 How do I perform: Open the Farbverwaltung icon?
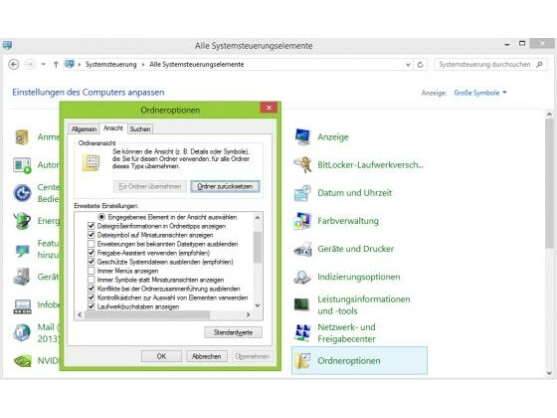(303, 221)
